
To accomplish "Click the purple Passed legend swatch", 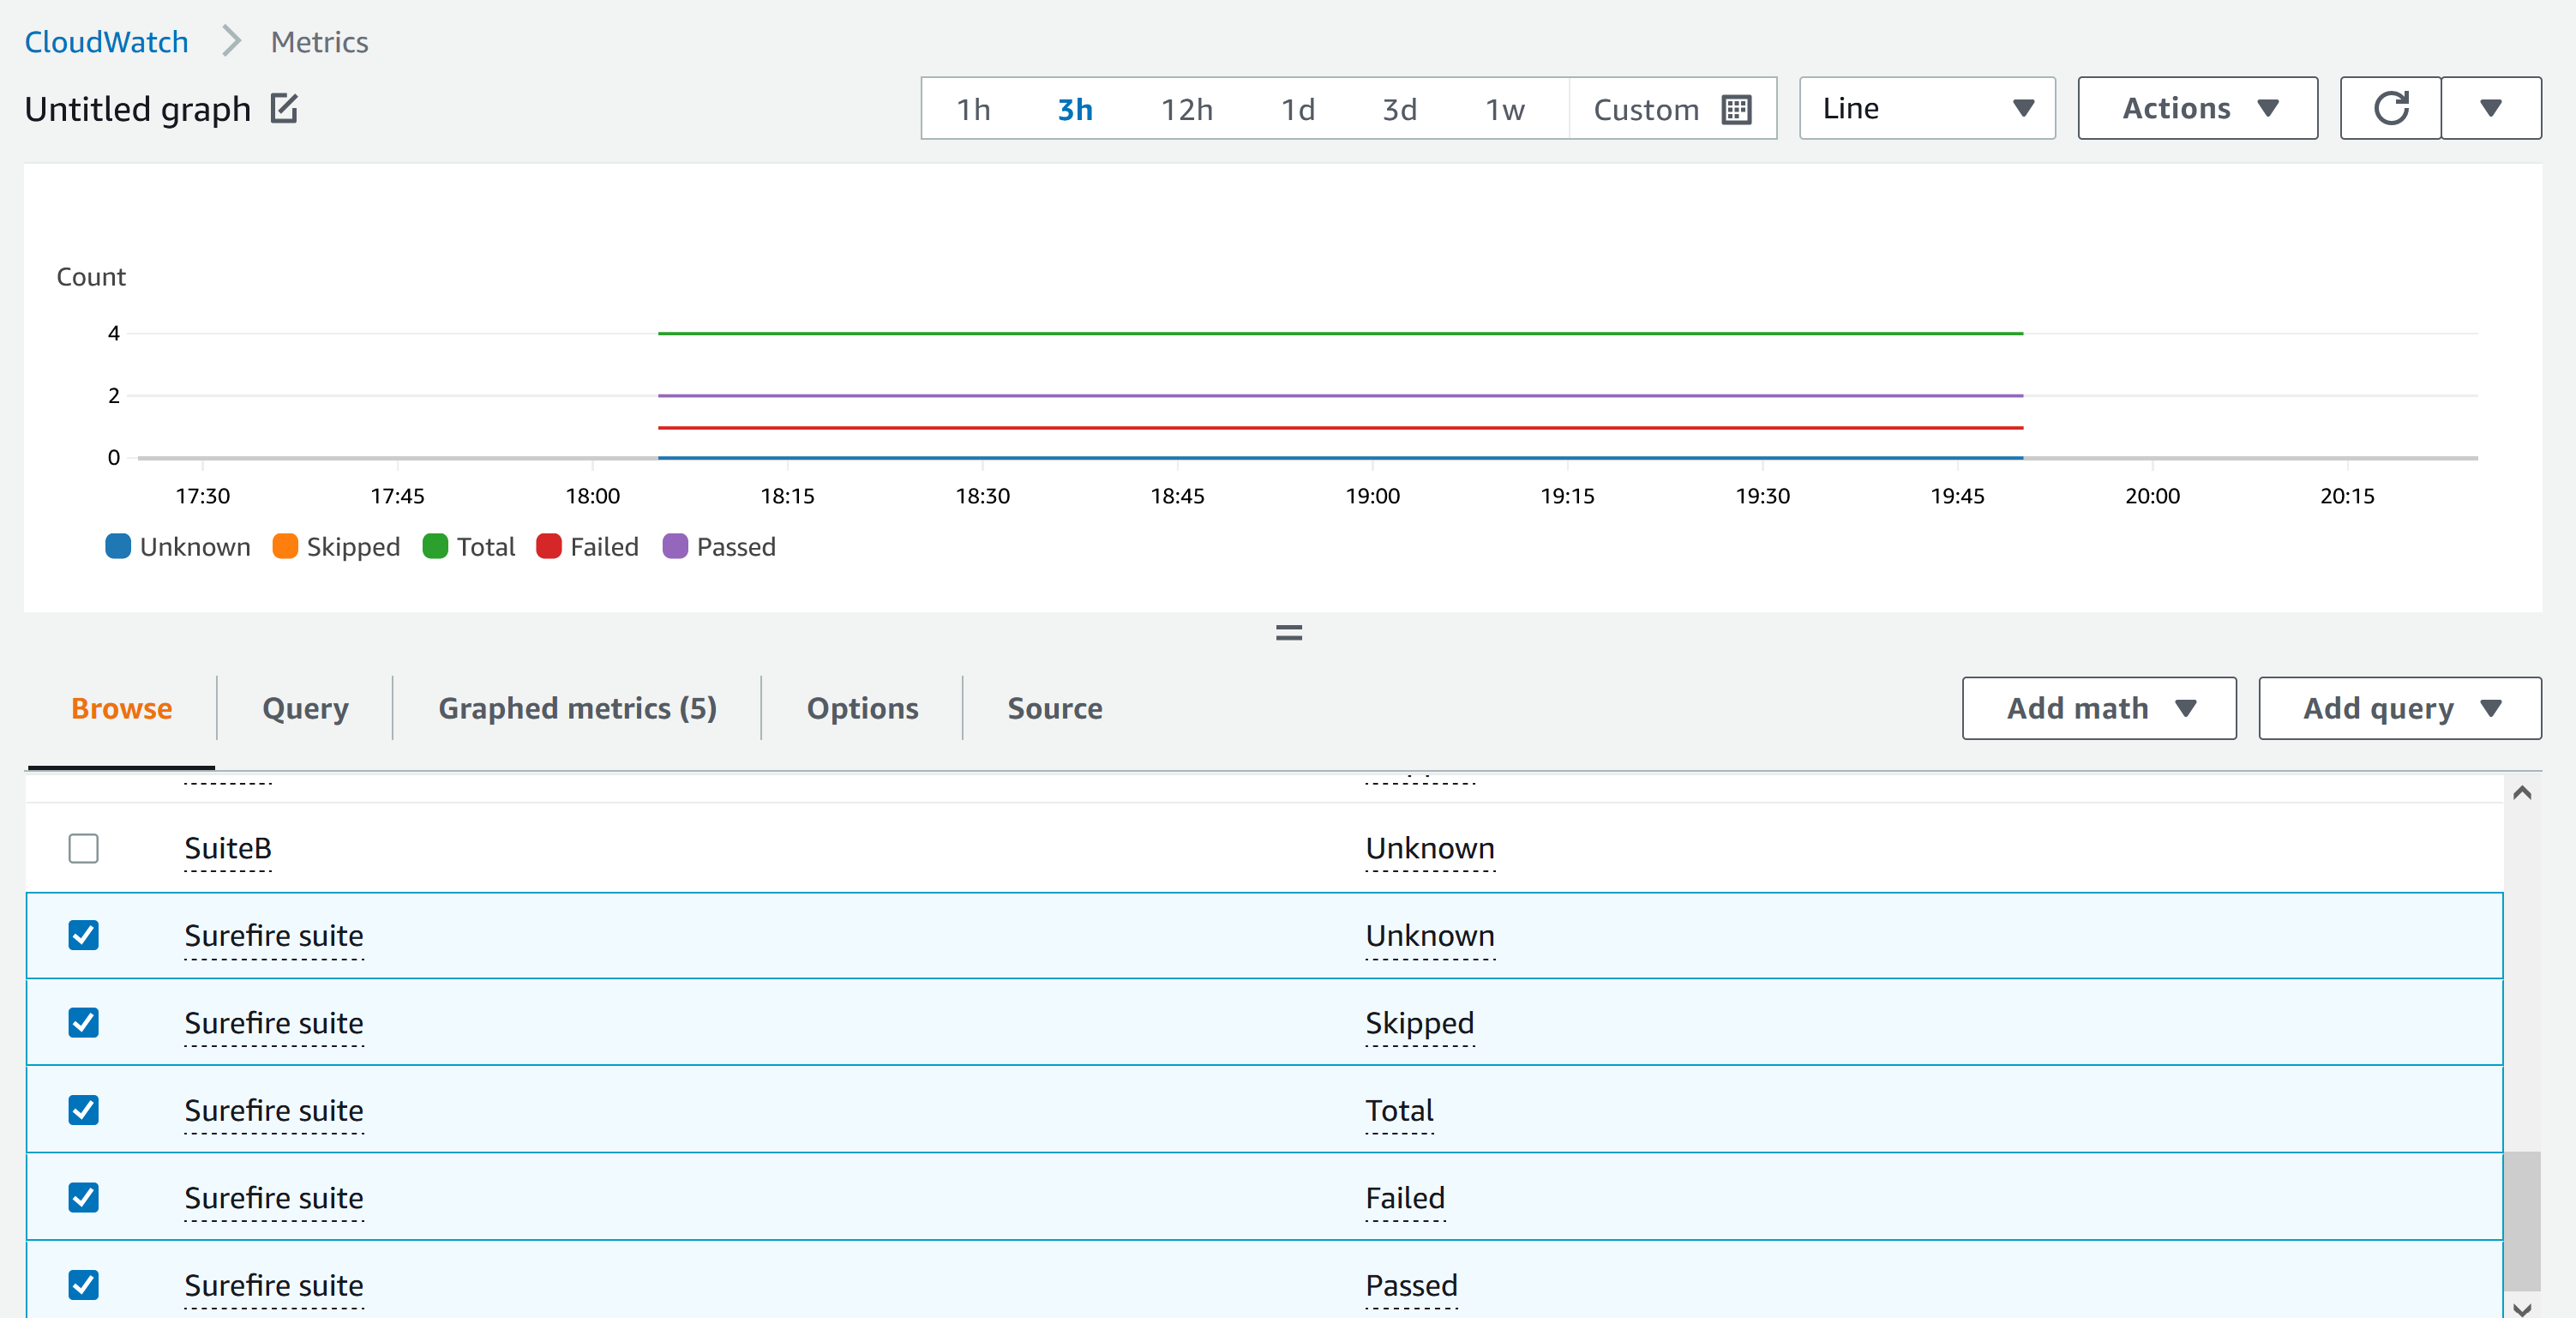I will (675, 546).
